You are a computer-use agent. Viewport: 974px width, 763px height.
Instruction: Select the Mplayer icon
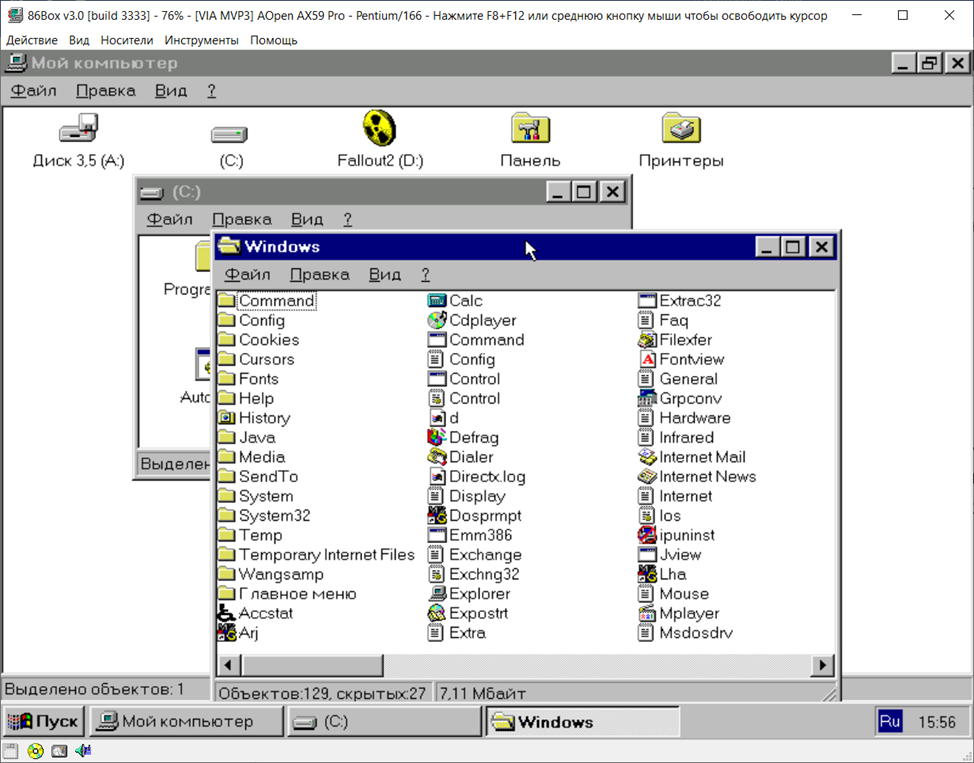(x=647, y=614)
